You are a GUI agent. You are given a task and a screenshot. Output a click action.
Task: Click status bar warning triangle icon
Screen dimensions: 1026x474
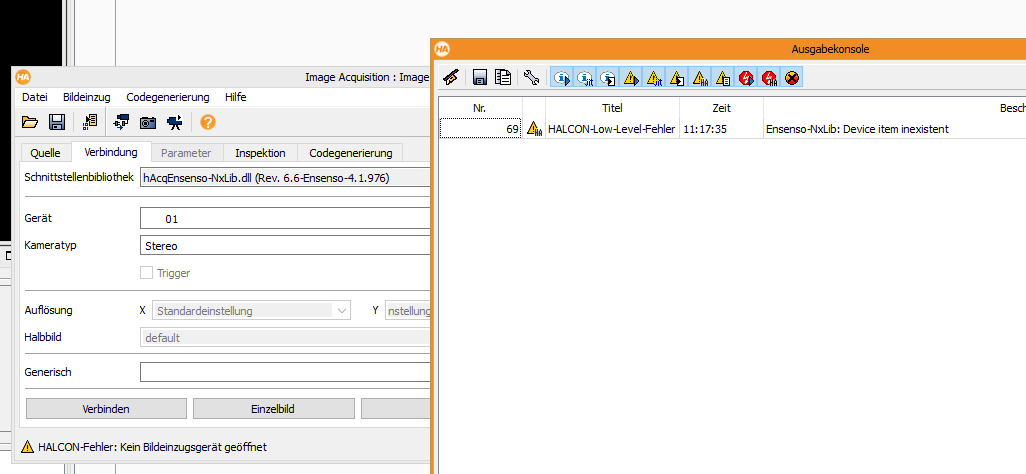pos(27,447)
